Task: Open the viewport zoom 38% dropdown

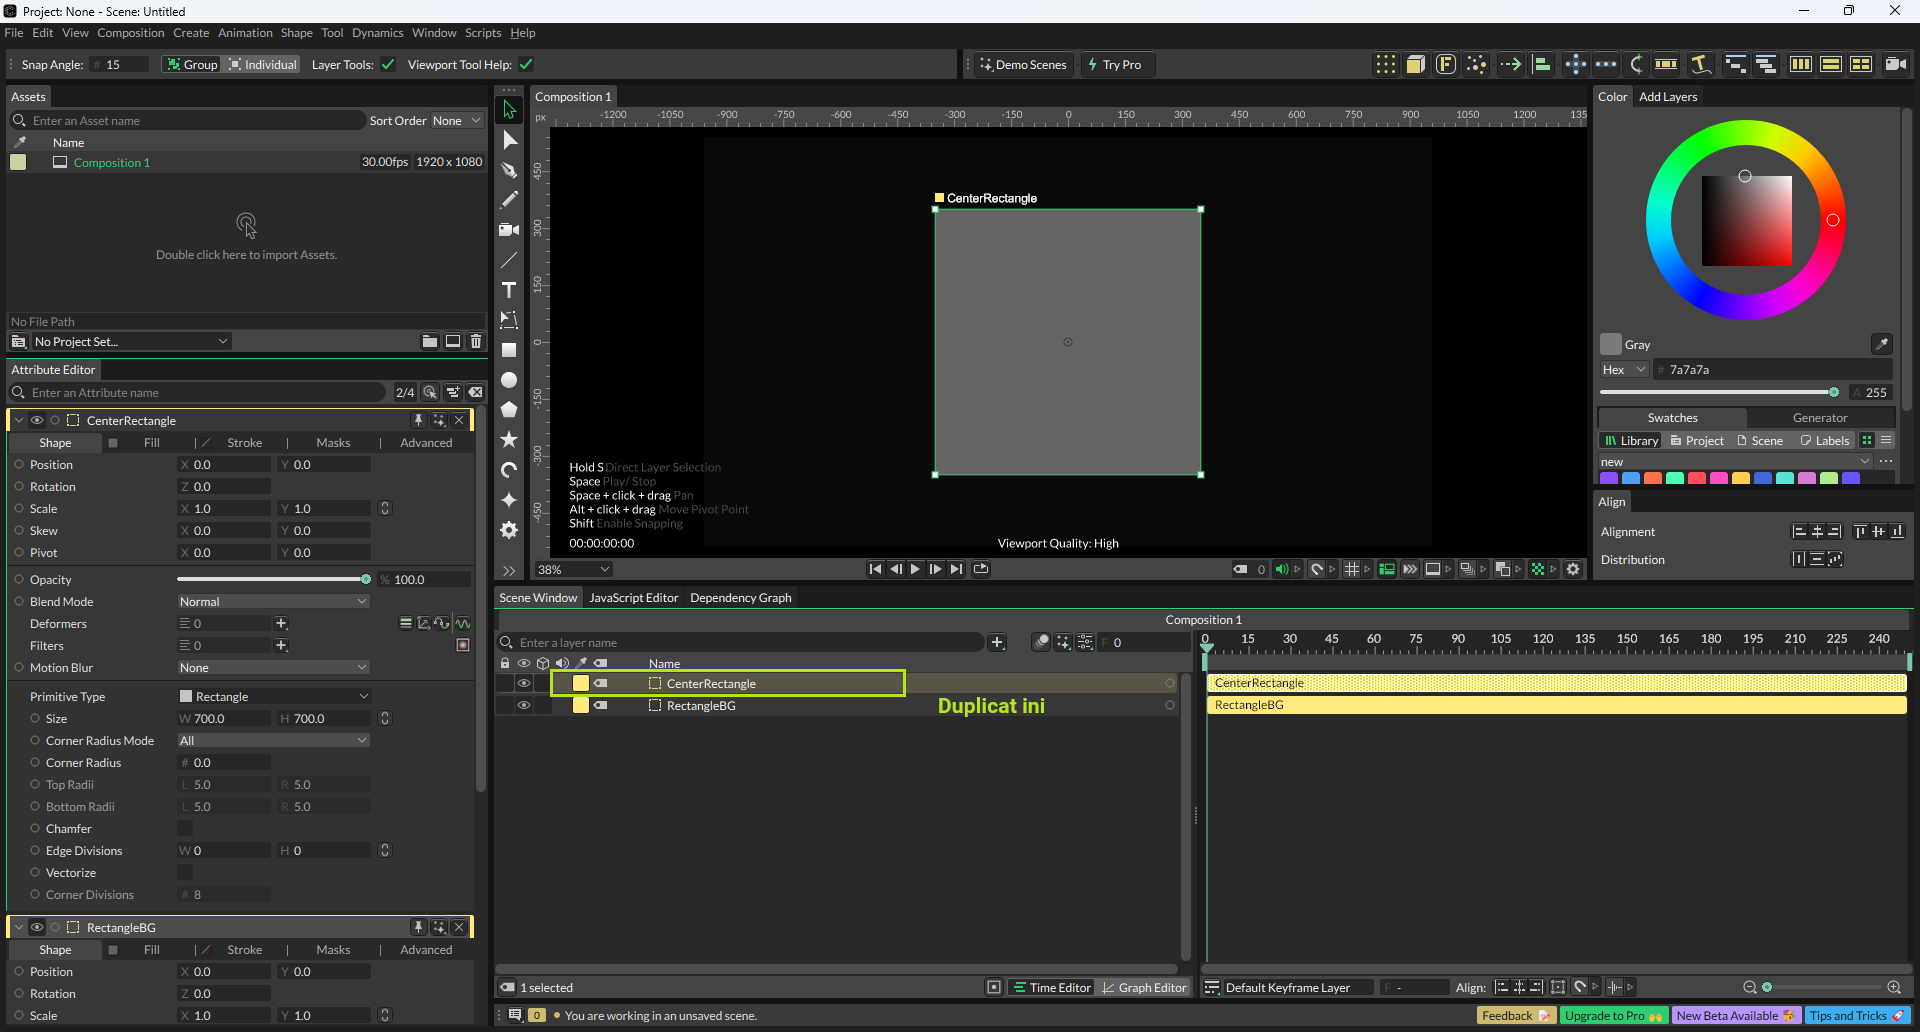Action: pyautogui.click(x=574, y=570)
